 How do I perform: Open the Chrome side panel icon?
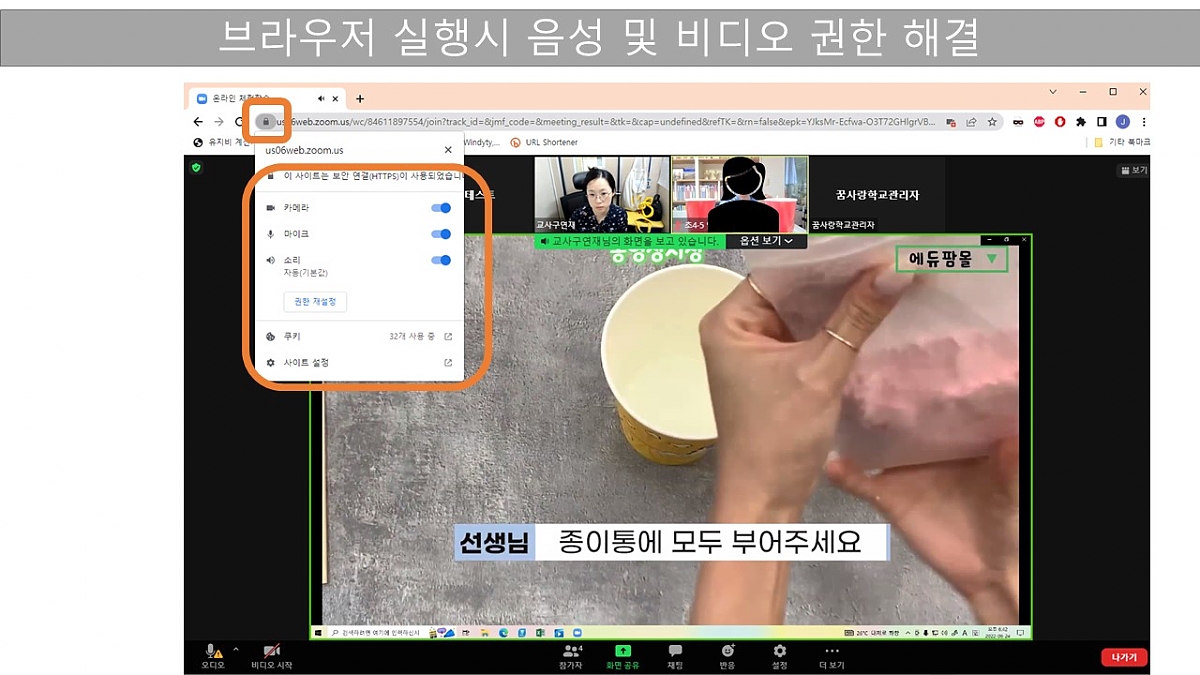pos(1101,122)
